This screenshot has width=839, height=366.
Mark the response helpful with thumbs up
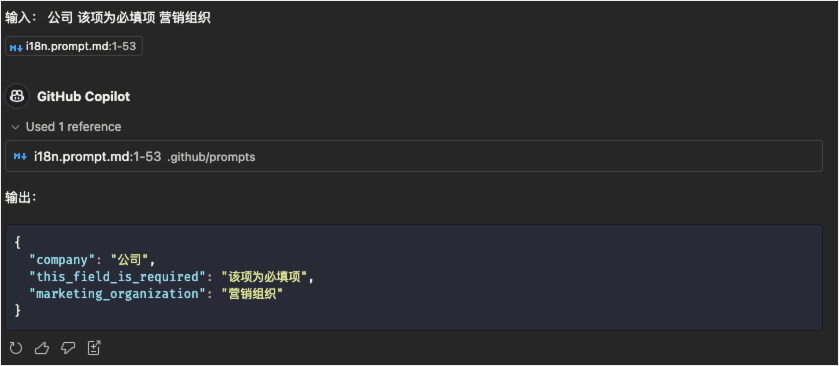(42, 348)
